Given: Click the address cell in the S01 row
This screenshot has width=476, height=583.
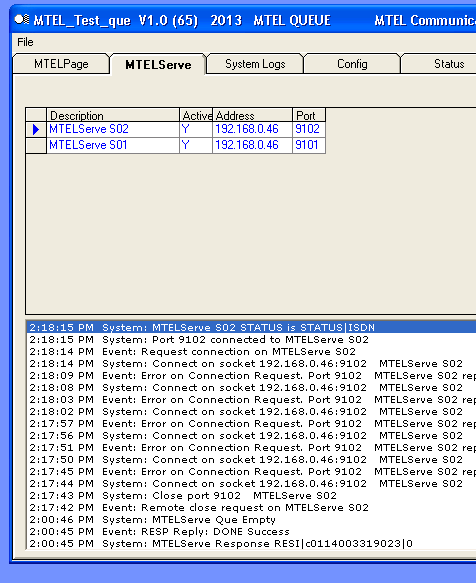Looking at the screenshot, I should (x=253, y=145).
